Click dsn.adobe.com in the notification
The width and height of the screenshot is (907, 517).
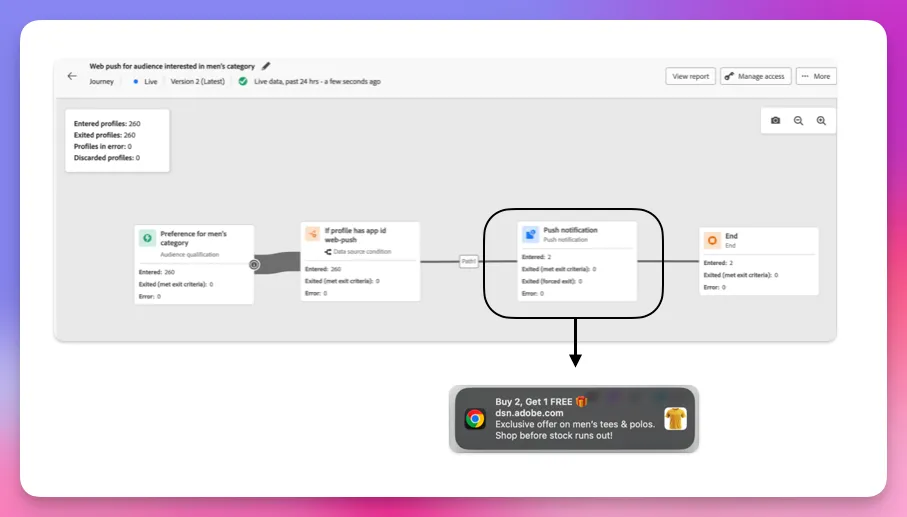click(529, 413)
